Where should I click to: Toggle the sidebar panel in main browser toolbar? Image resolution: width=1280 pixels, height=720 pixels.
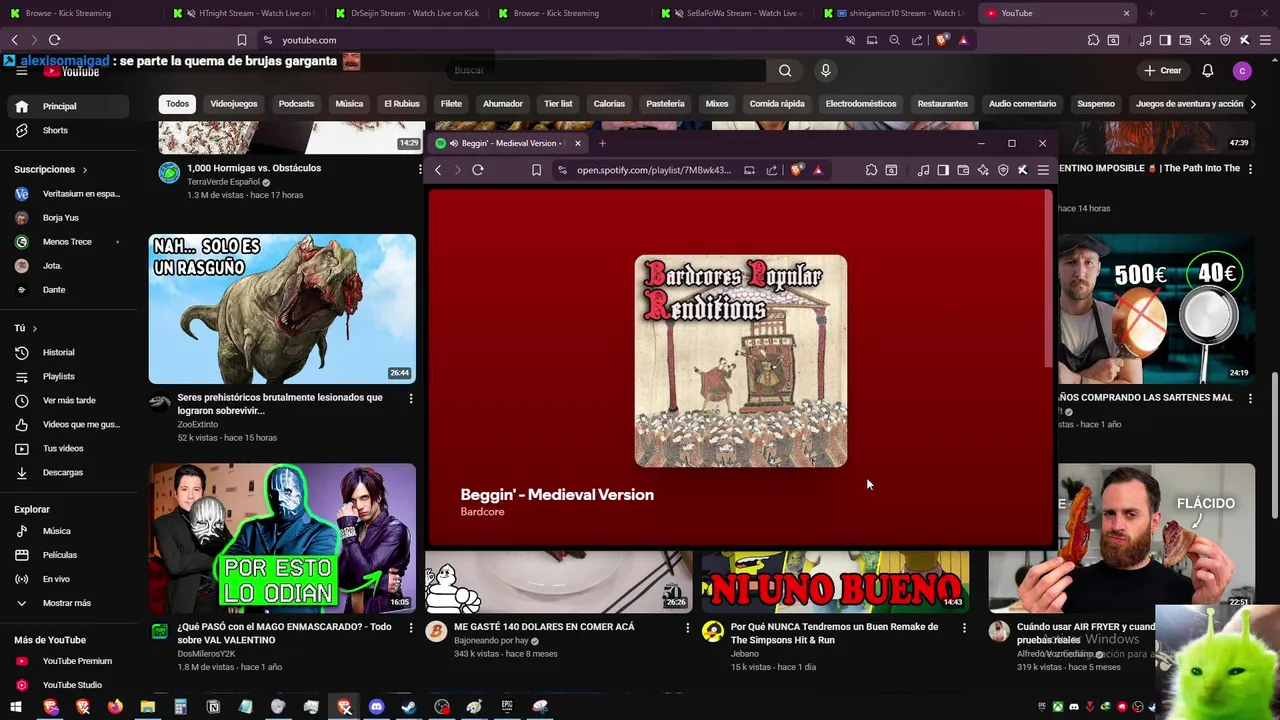point(1165,40)
